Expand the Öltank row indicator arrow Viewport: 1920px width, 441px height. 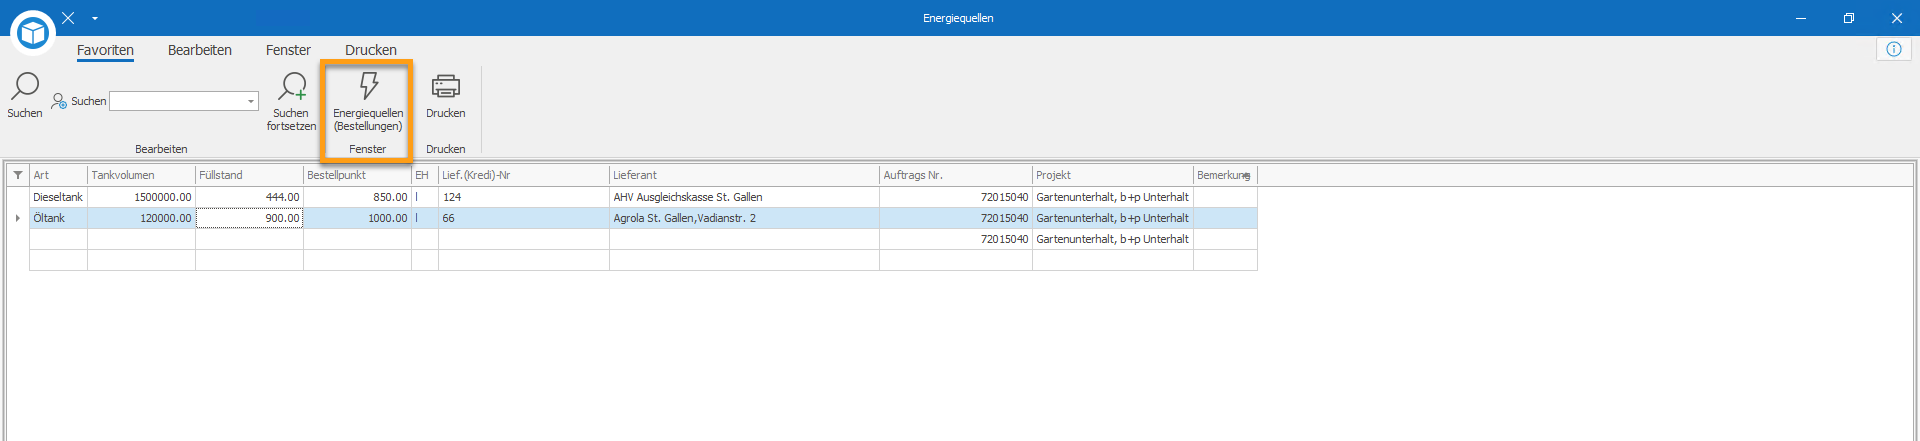click(x=18, y=218)
